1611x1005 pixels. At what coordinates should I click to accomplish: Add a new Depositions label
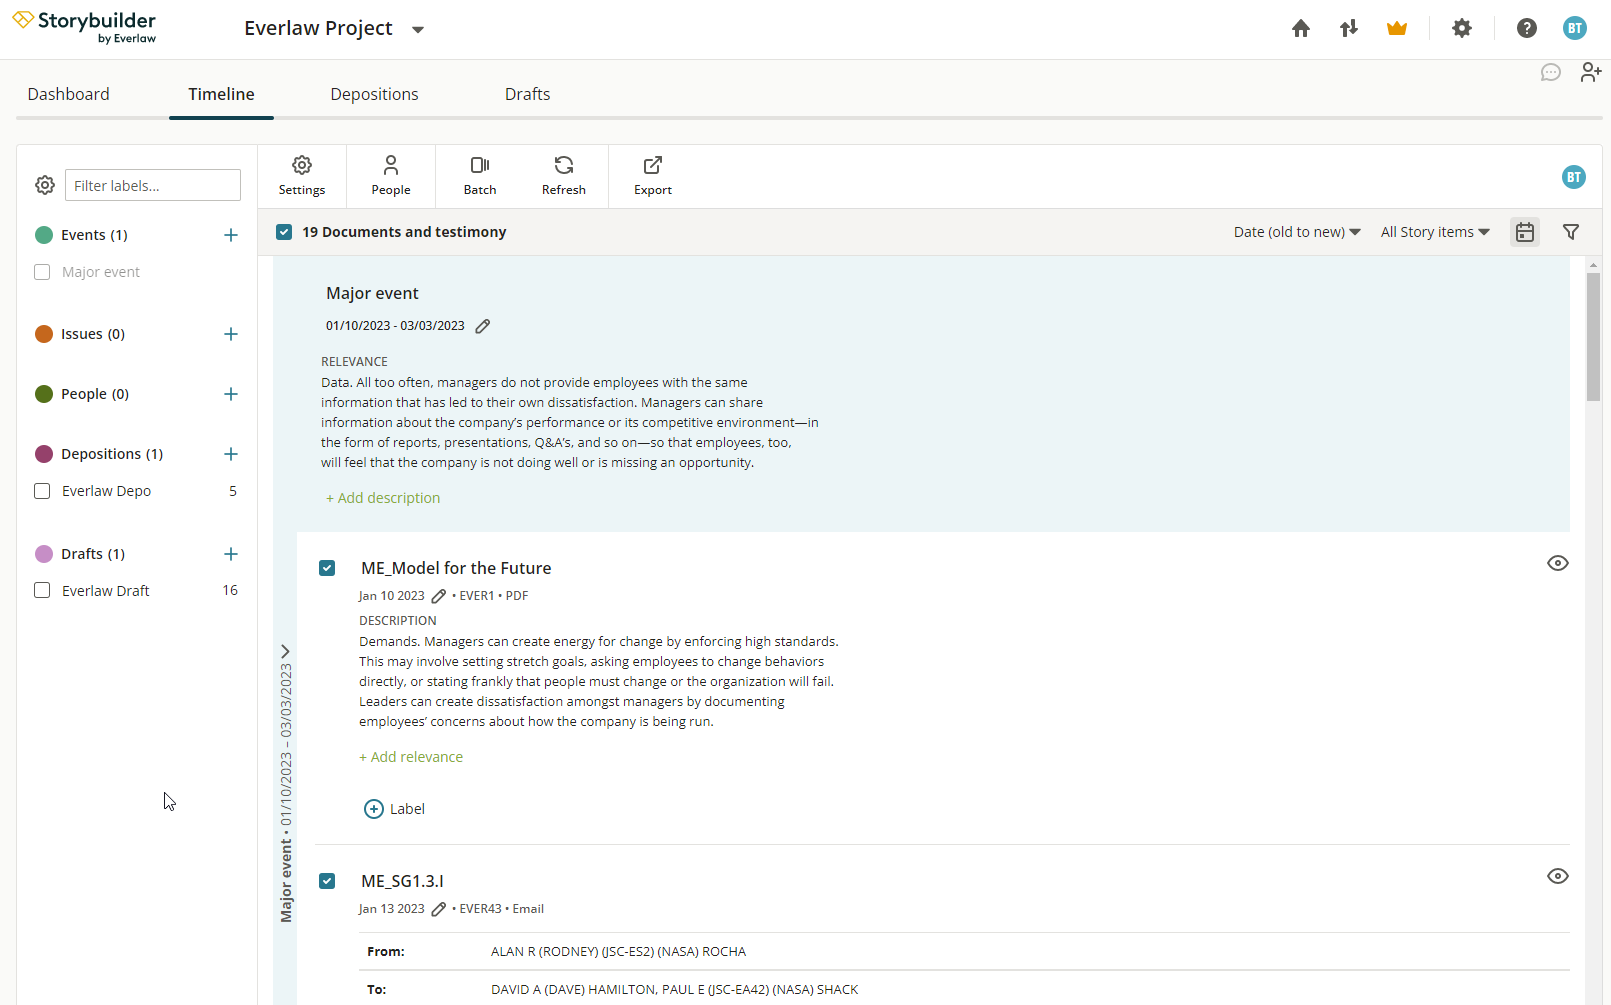click(231, 454)
